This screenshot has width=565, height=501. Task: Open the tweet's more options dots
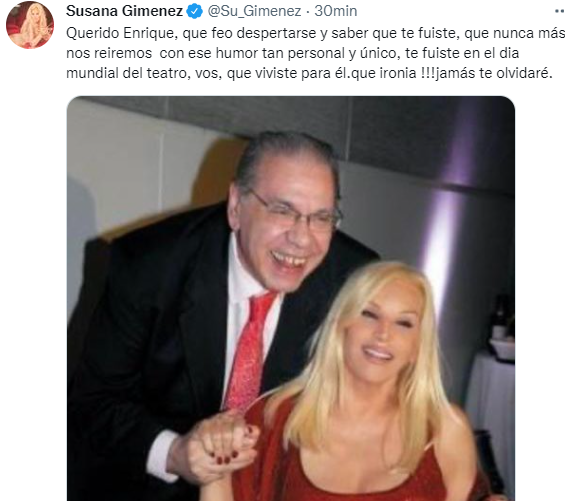click(558, 11)
